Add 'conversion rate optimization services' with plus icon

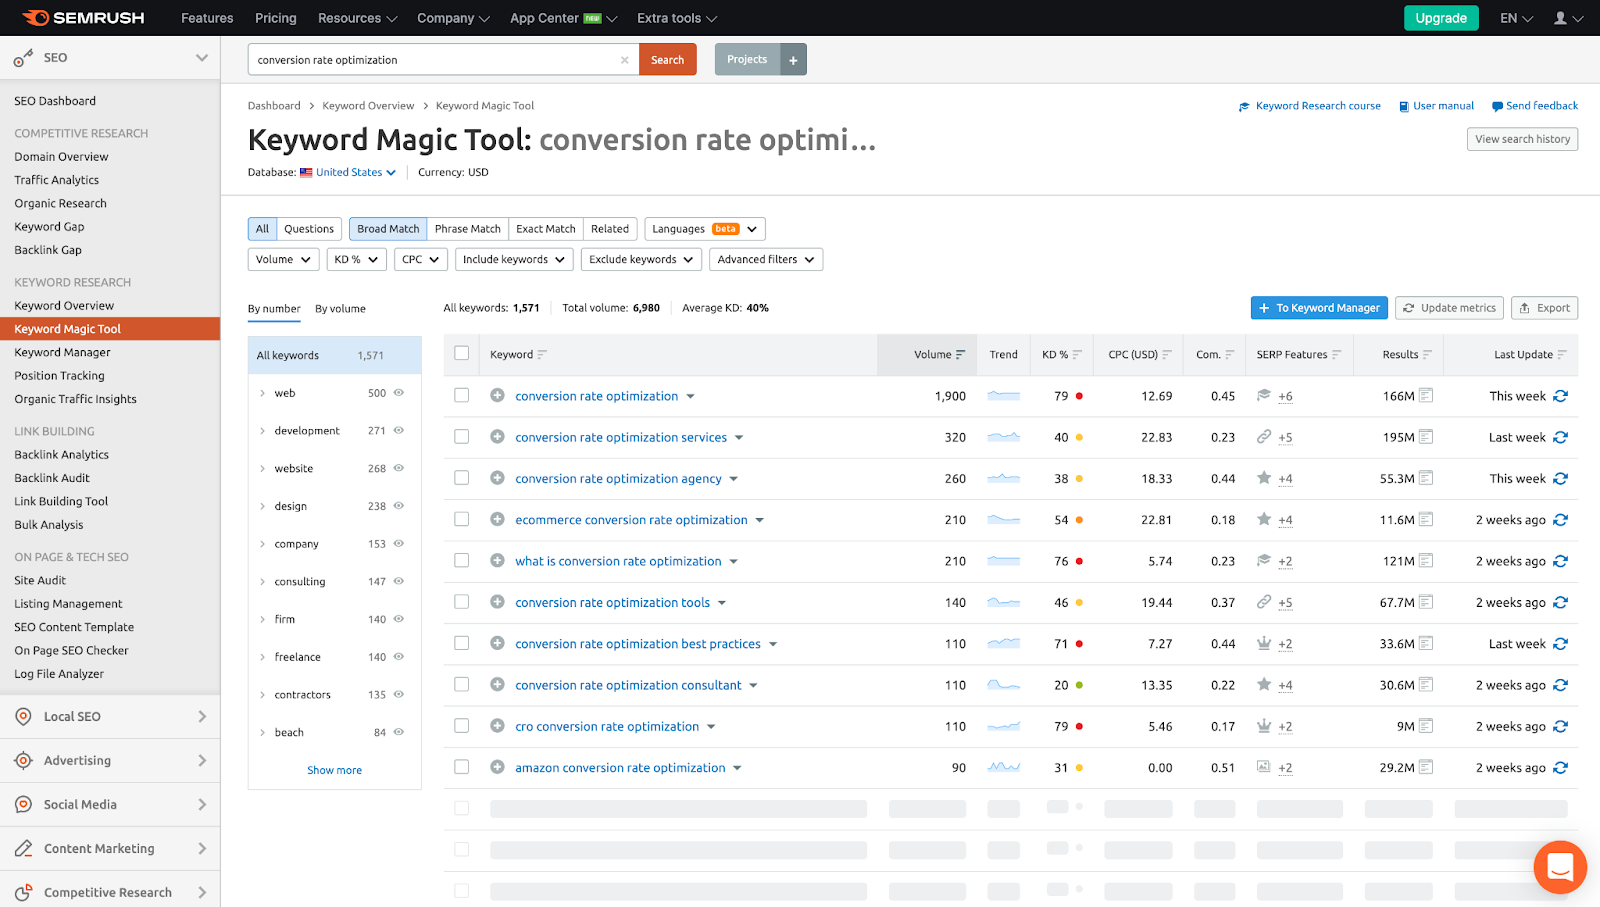[497, 437]
